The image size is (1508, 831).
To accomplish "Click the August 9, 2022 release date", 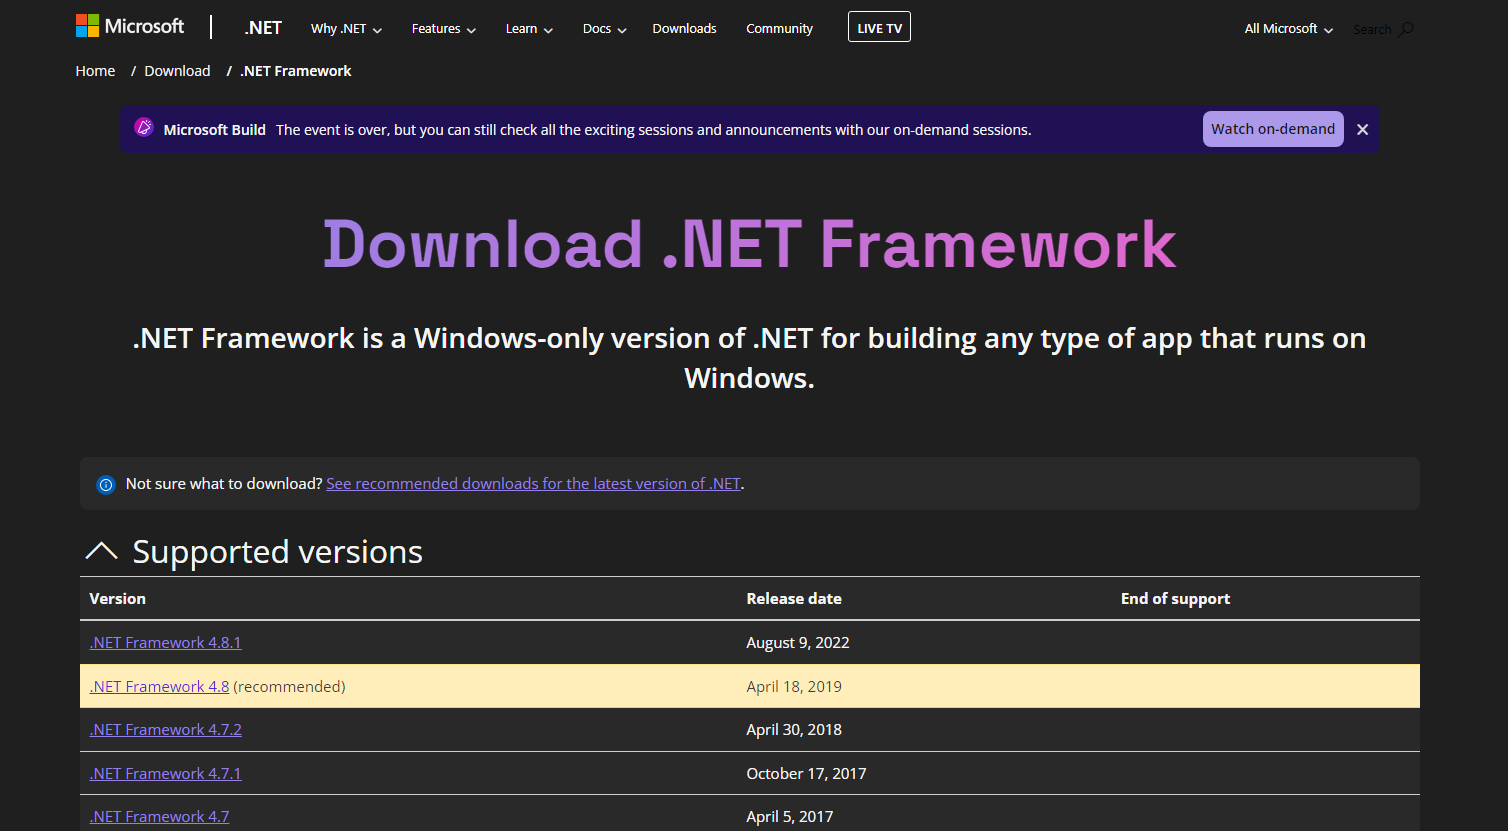I will click(x=798, y=643).
